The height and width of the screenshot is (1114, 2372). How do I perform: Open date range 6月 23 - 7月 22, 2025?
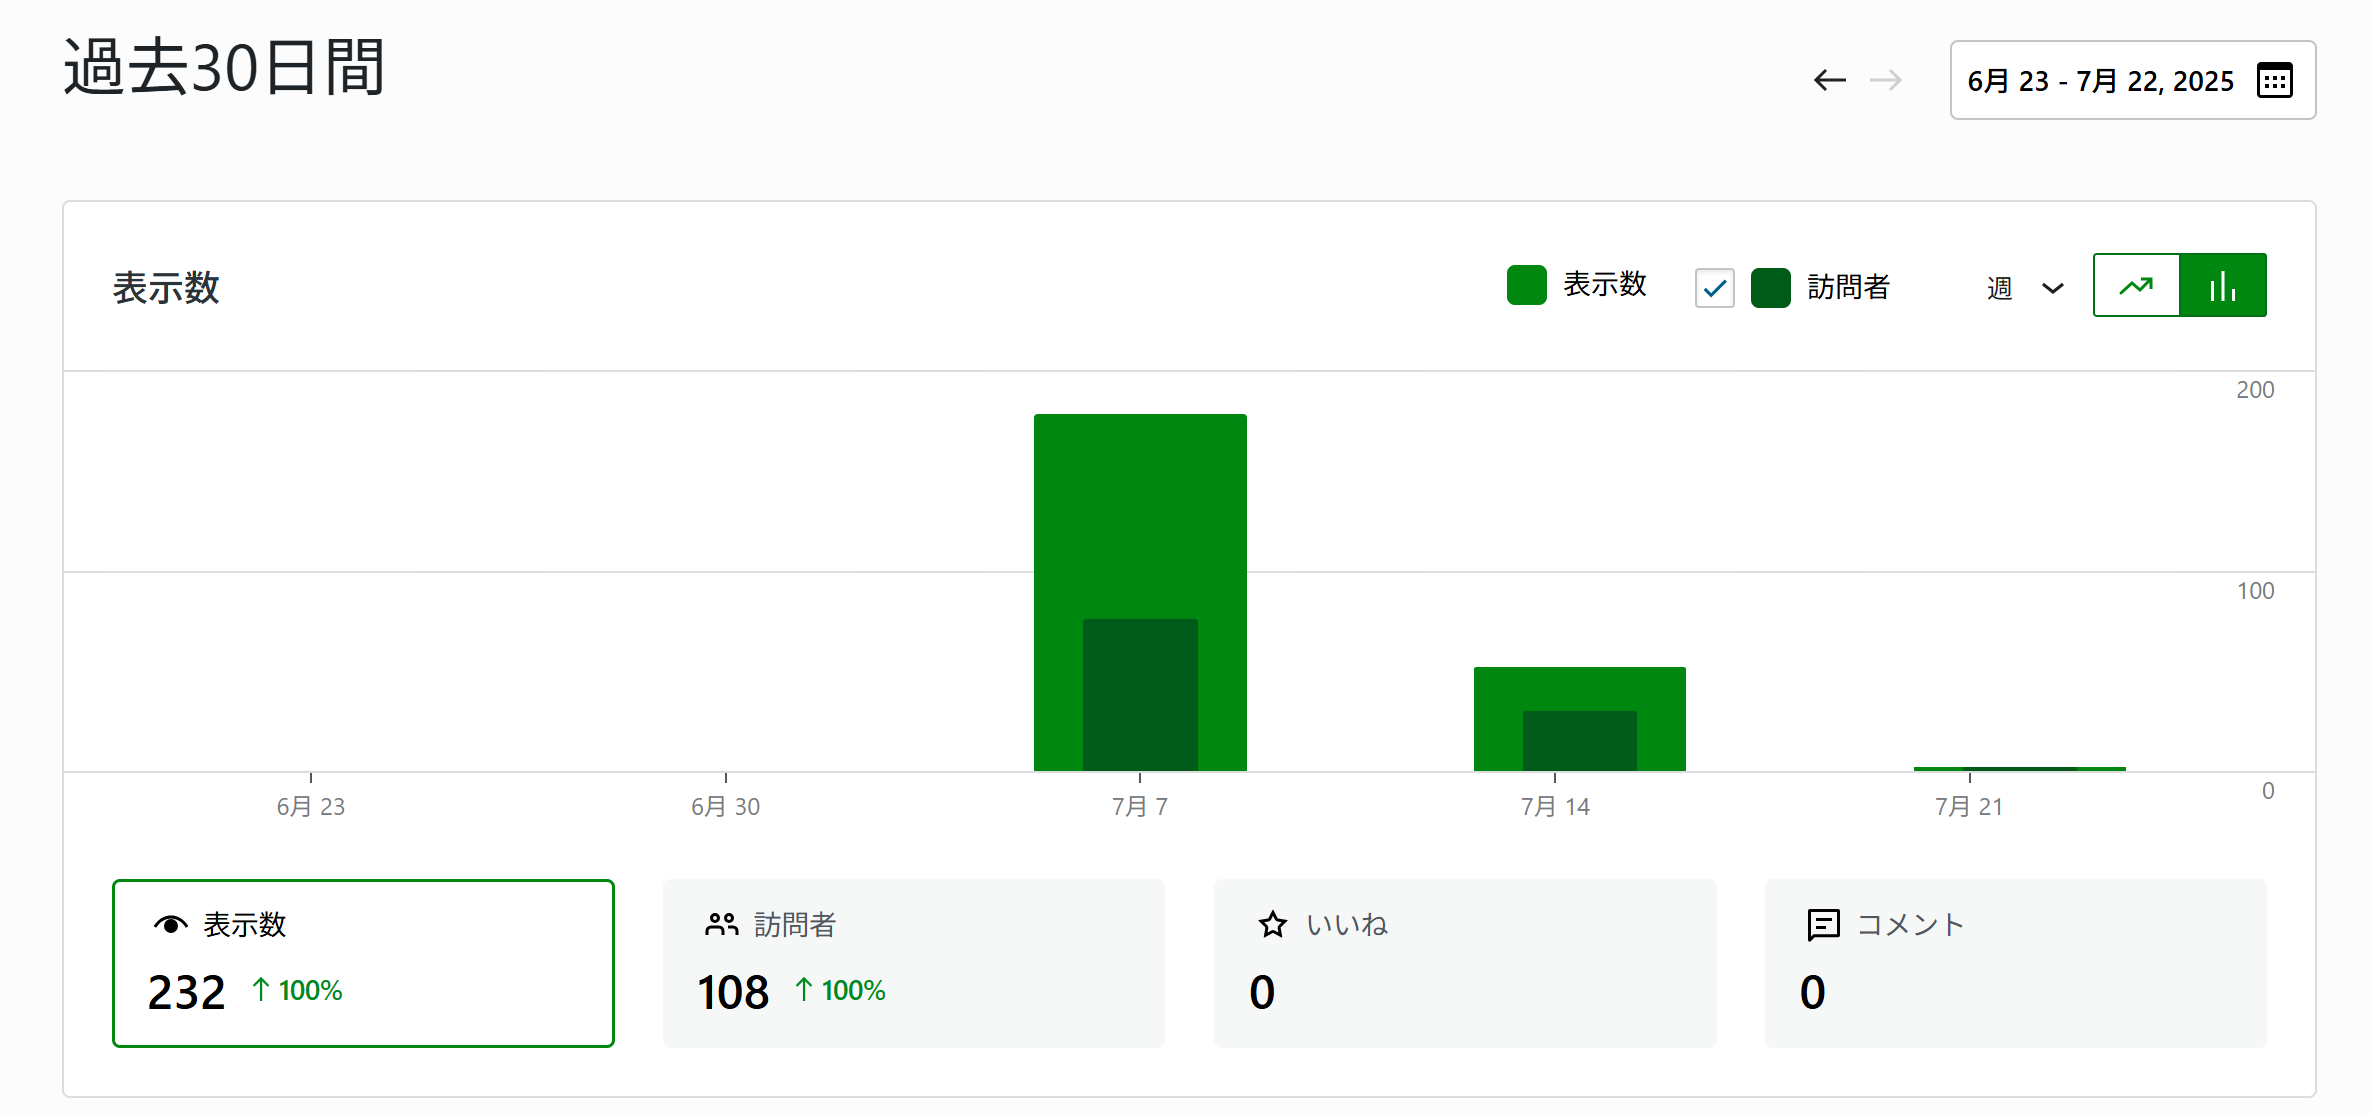2100,81
